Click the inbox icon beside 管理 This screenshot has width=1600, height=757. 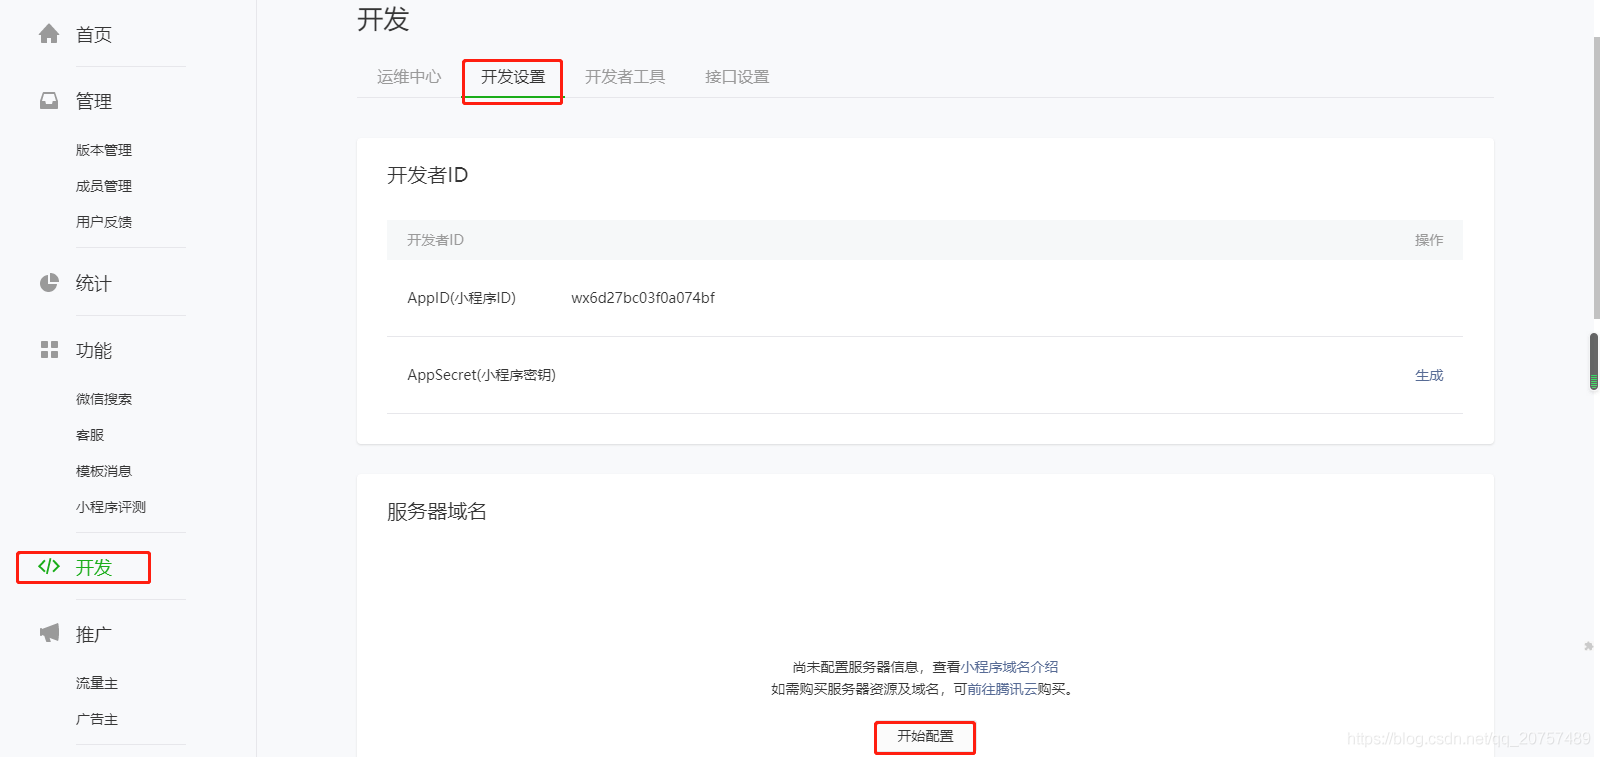49,101
